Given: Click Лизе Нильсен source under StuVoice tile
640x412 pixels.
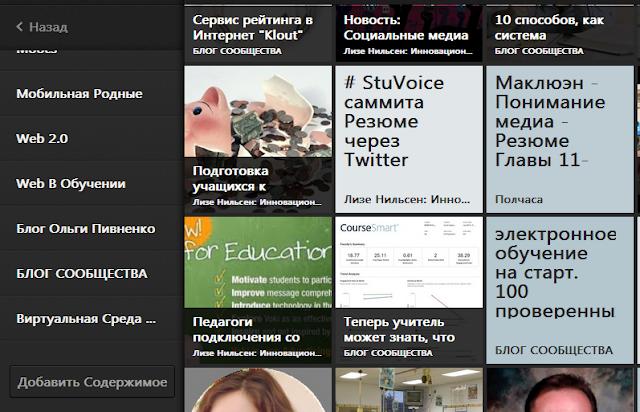Looking at the screenshot, I should point(407,199).
